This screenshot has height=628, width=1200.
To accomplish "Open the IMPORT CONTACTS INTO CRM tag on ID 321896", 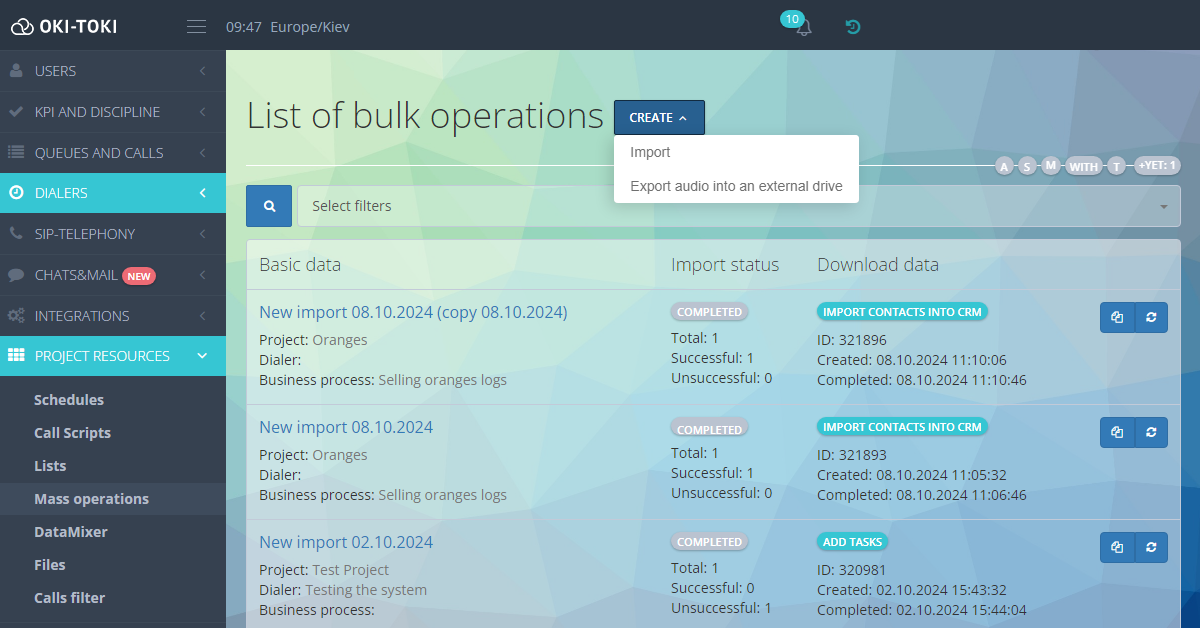I will tap(902, 311).
